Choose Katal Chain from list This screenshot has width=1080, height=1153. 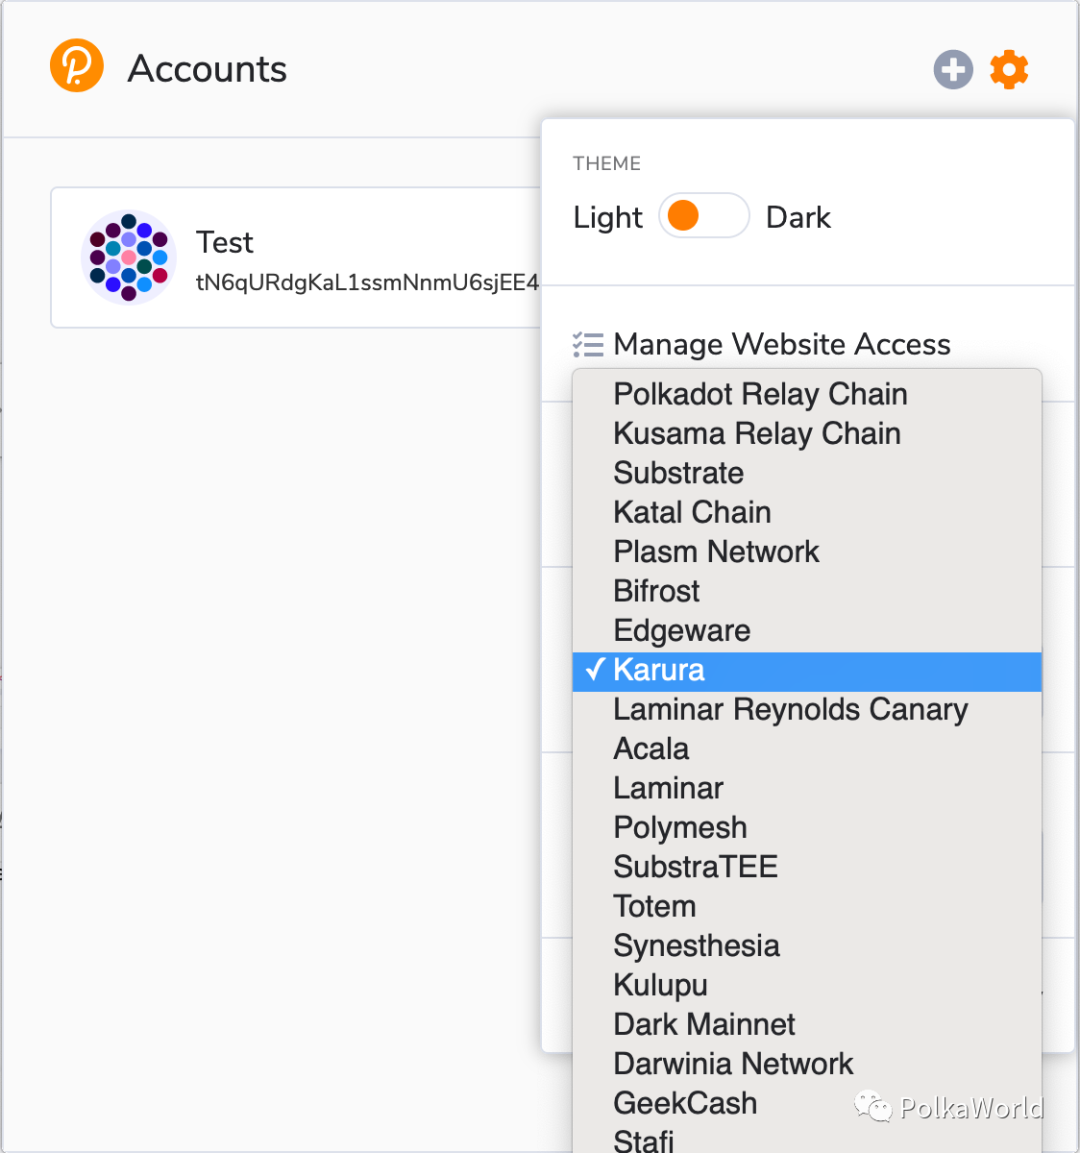[x=807, y=513]
